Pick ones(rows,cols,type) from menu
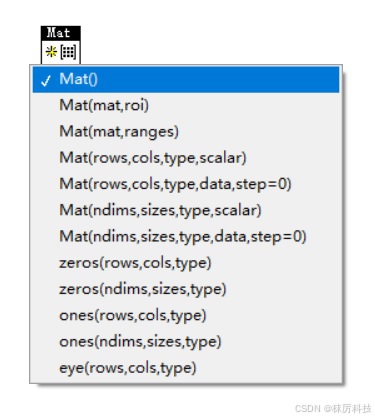 (186, 315)
